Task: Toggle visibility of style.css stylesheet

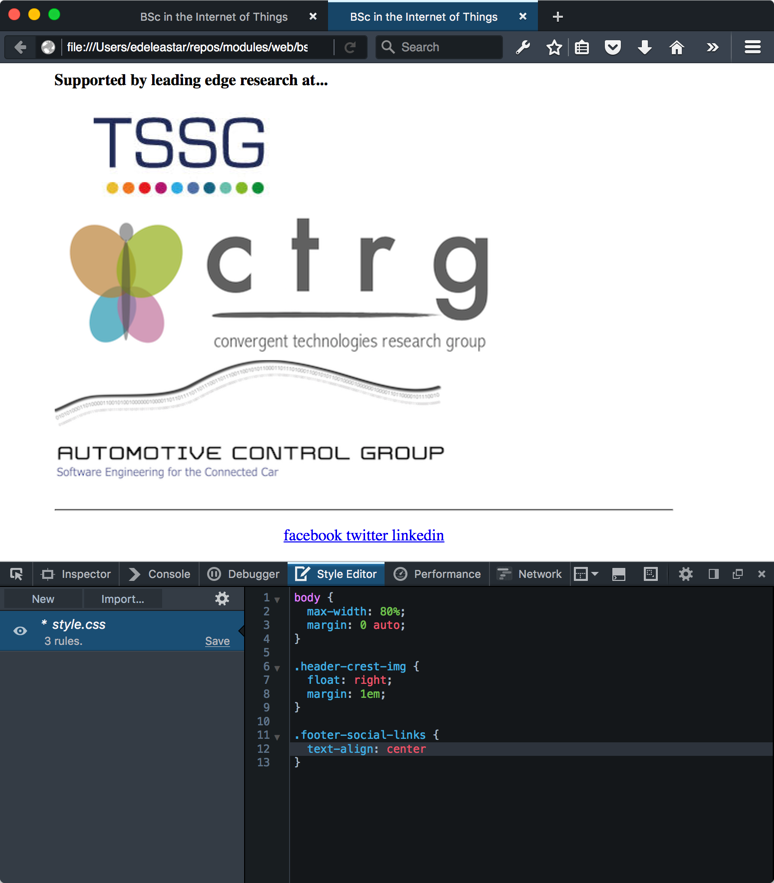Action: [x=20, y=631]
